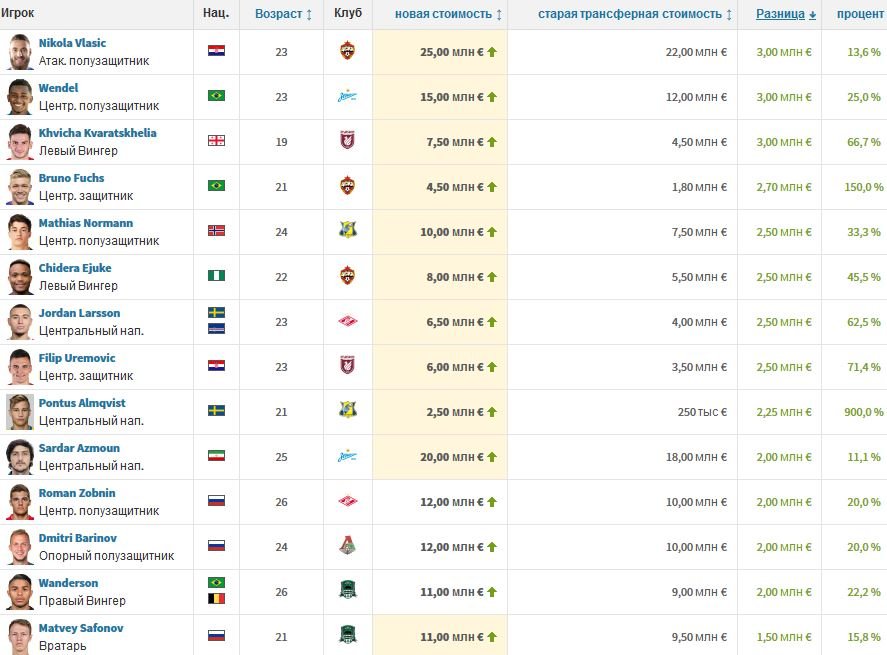This screenshot has width=887, height=655.
Task: Open Roman Zobnin player name link
Action: coord(77,493)
